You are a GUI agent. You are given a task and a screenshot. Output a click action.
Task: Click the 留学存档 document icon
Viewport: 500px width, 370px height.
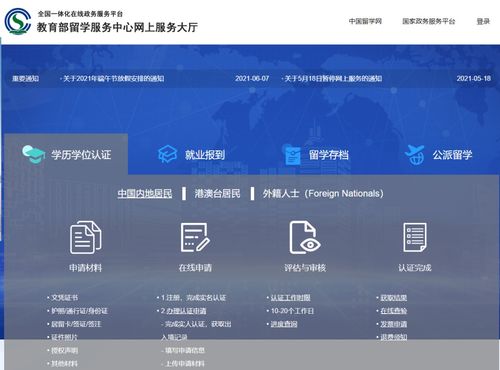293,155
